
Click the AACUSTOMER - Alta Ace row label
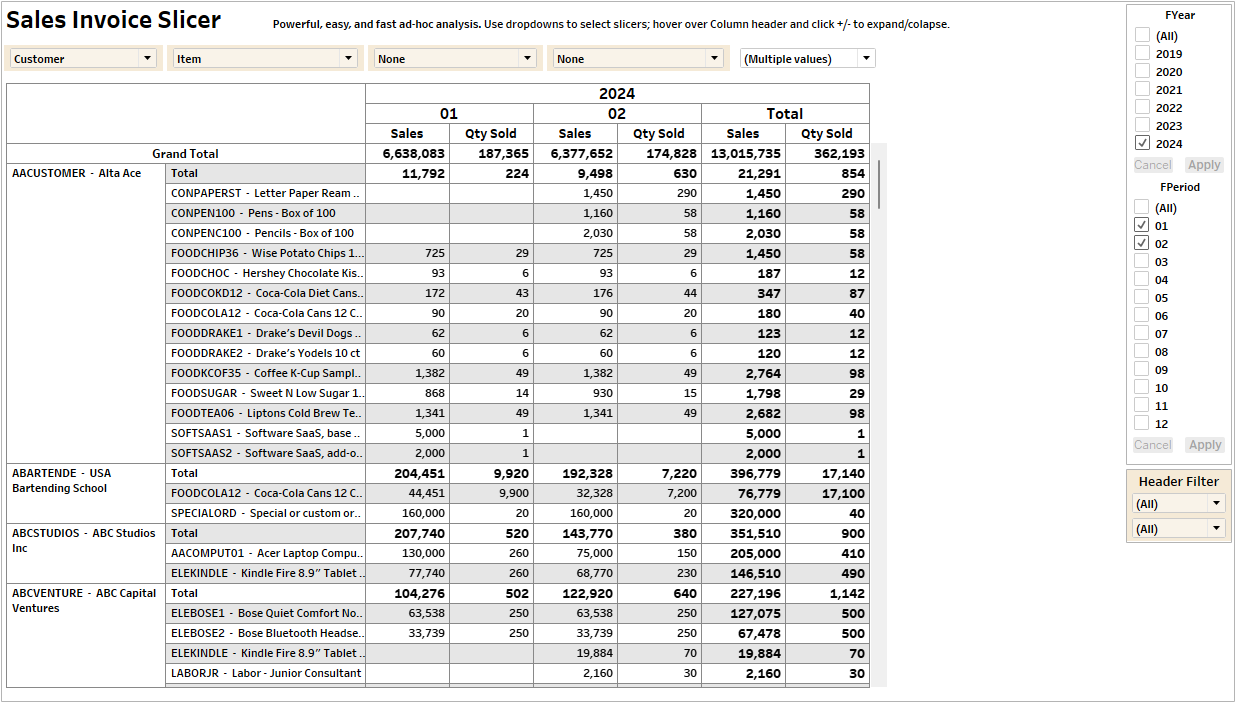click(77, 173)
